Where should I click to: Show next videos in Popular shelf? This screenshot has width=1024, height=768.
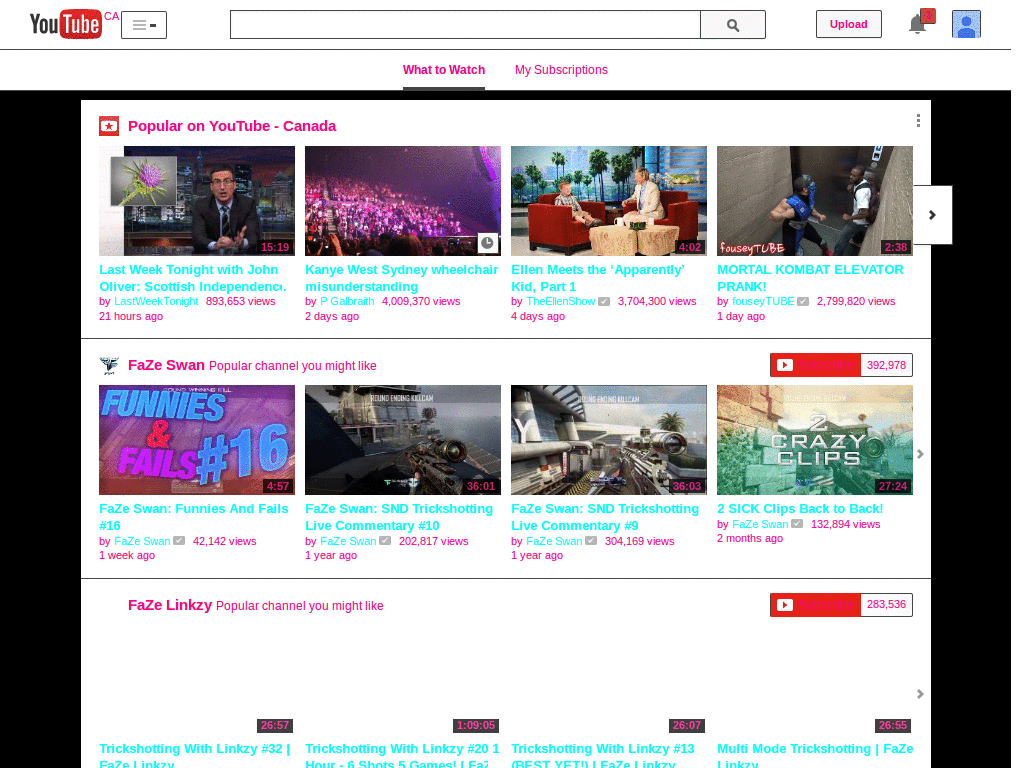tap(932, 215)
